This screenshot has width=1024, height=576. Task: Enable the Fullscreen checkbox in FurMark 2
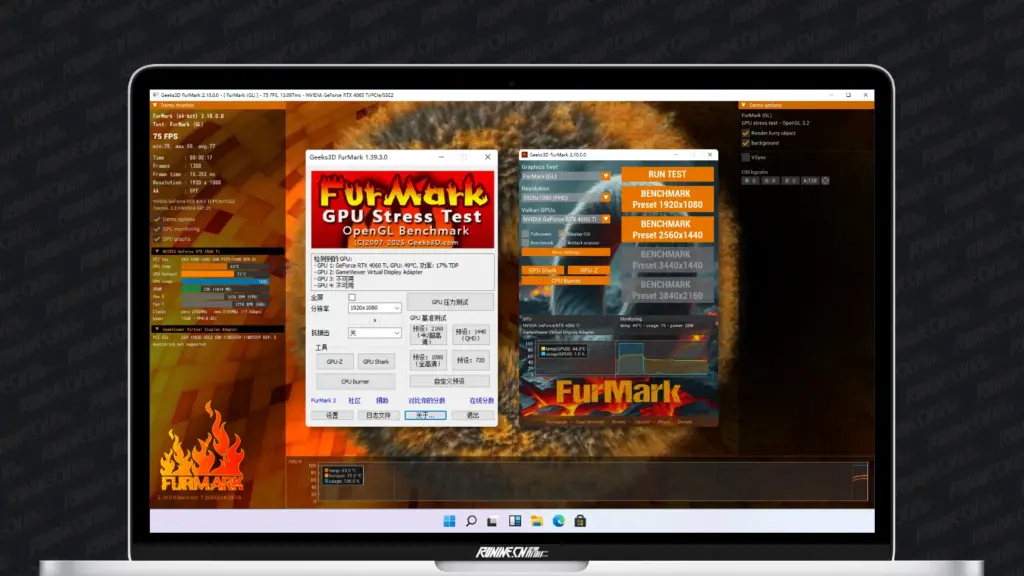pos(525,234)
